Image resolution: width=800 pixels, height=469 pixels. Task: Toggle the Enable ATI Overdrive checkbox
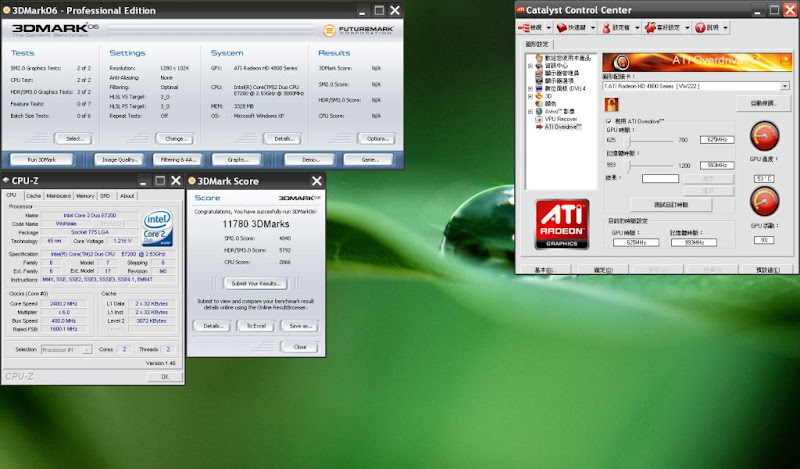(608, 120)
